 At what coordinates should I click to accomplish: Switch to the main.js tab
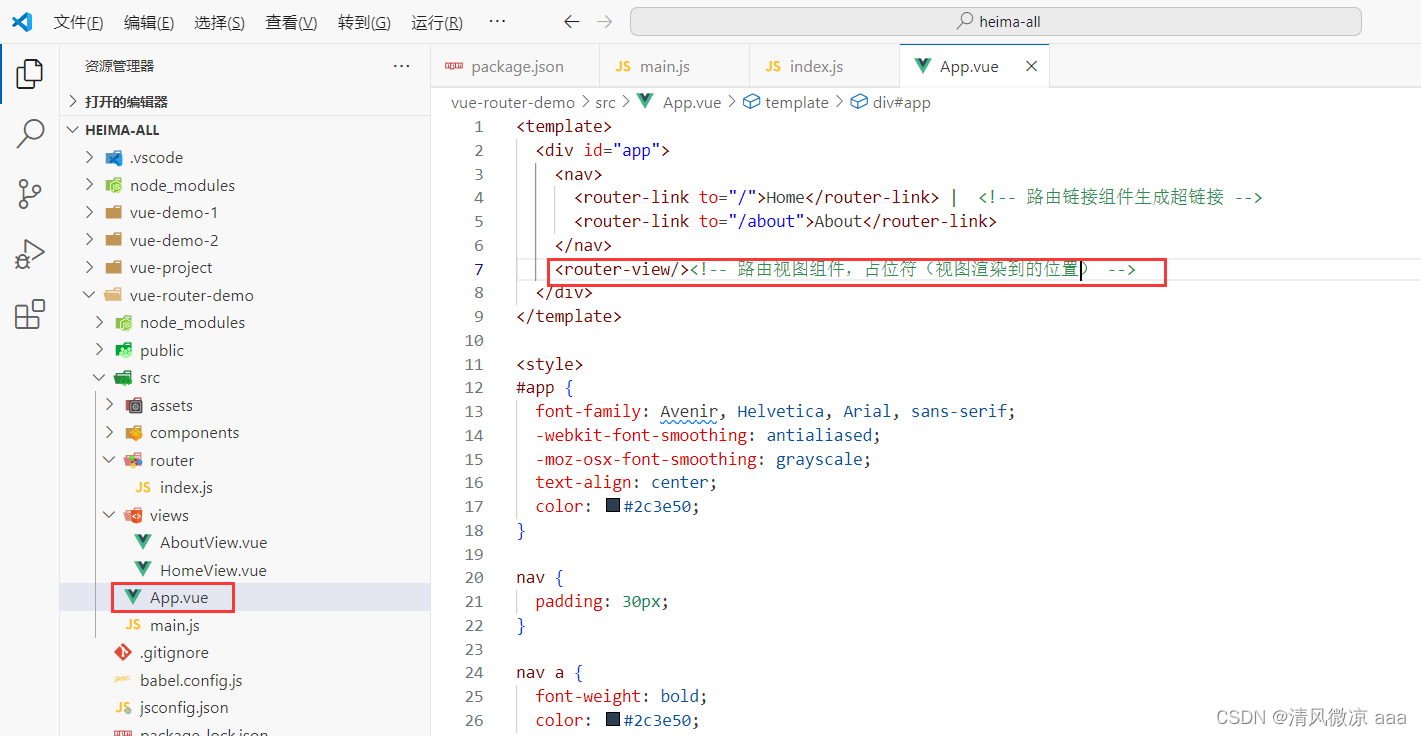click(x=674, y=66)
